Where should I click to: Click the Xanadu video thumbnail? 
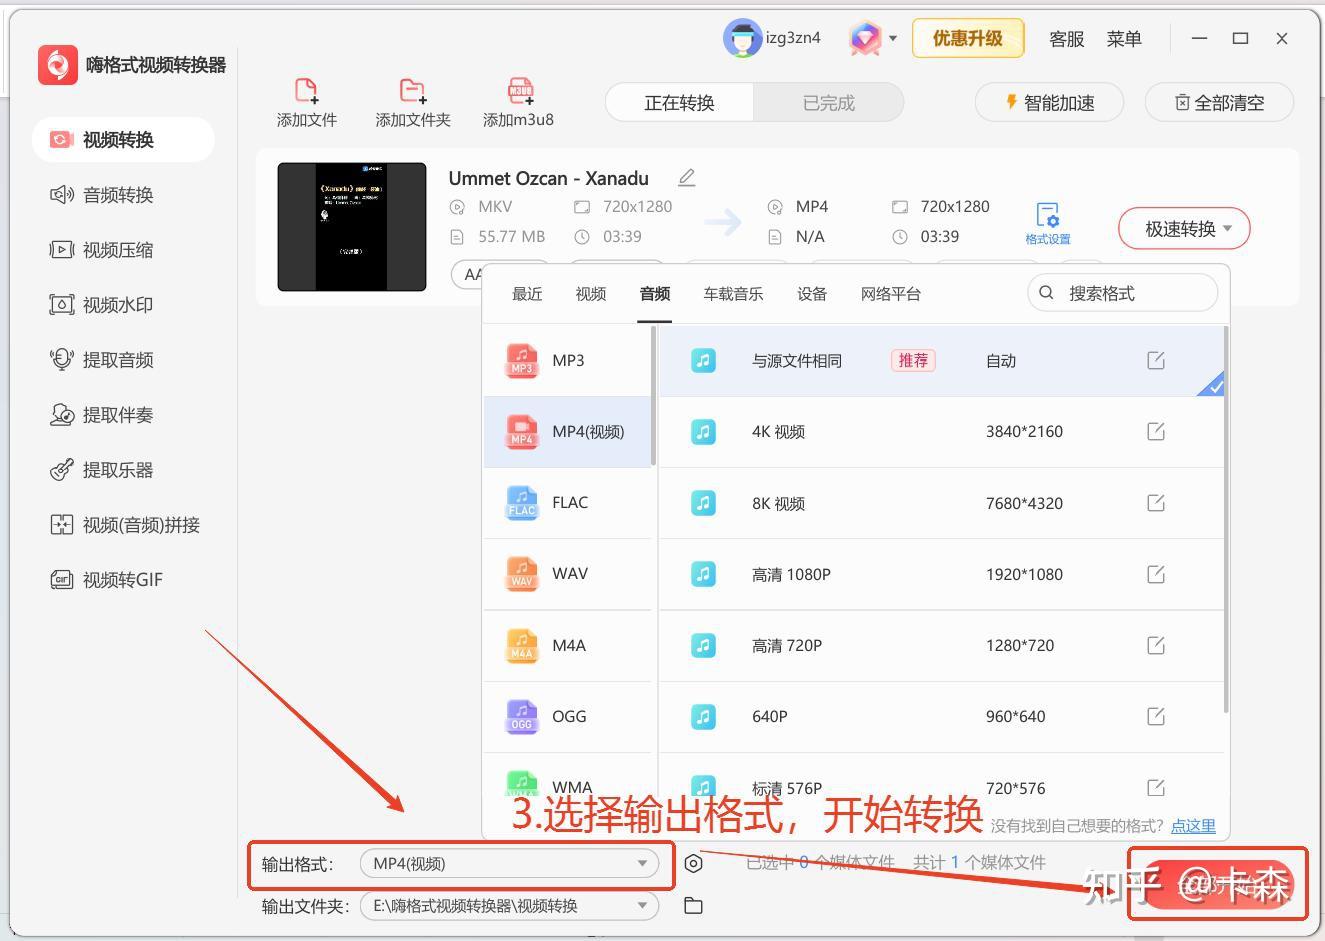(x=352, y=227)
